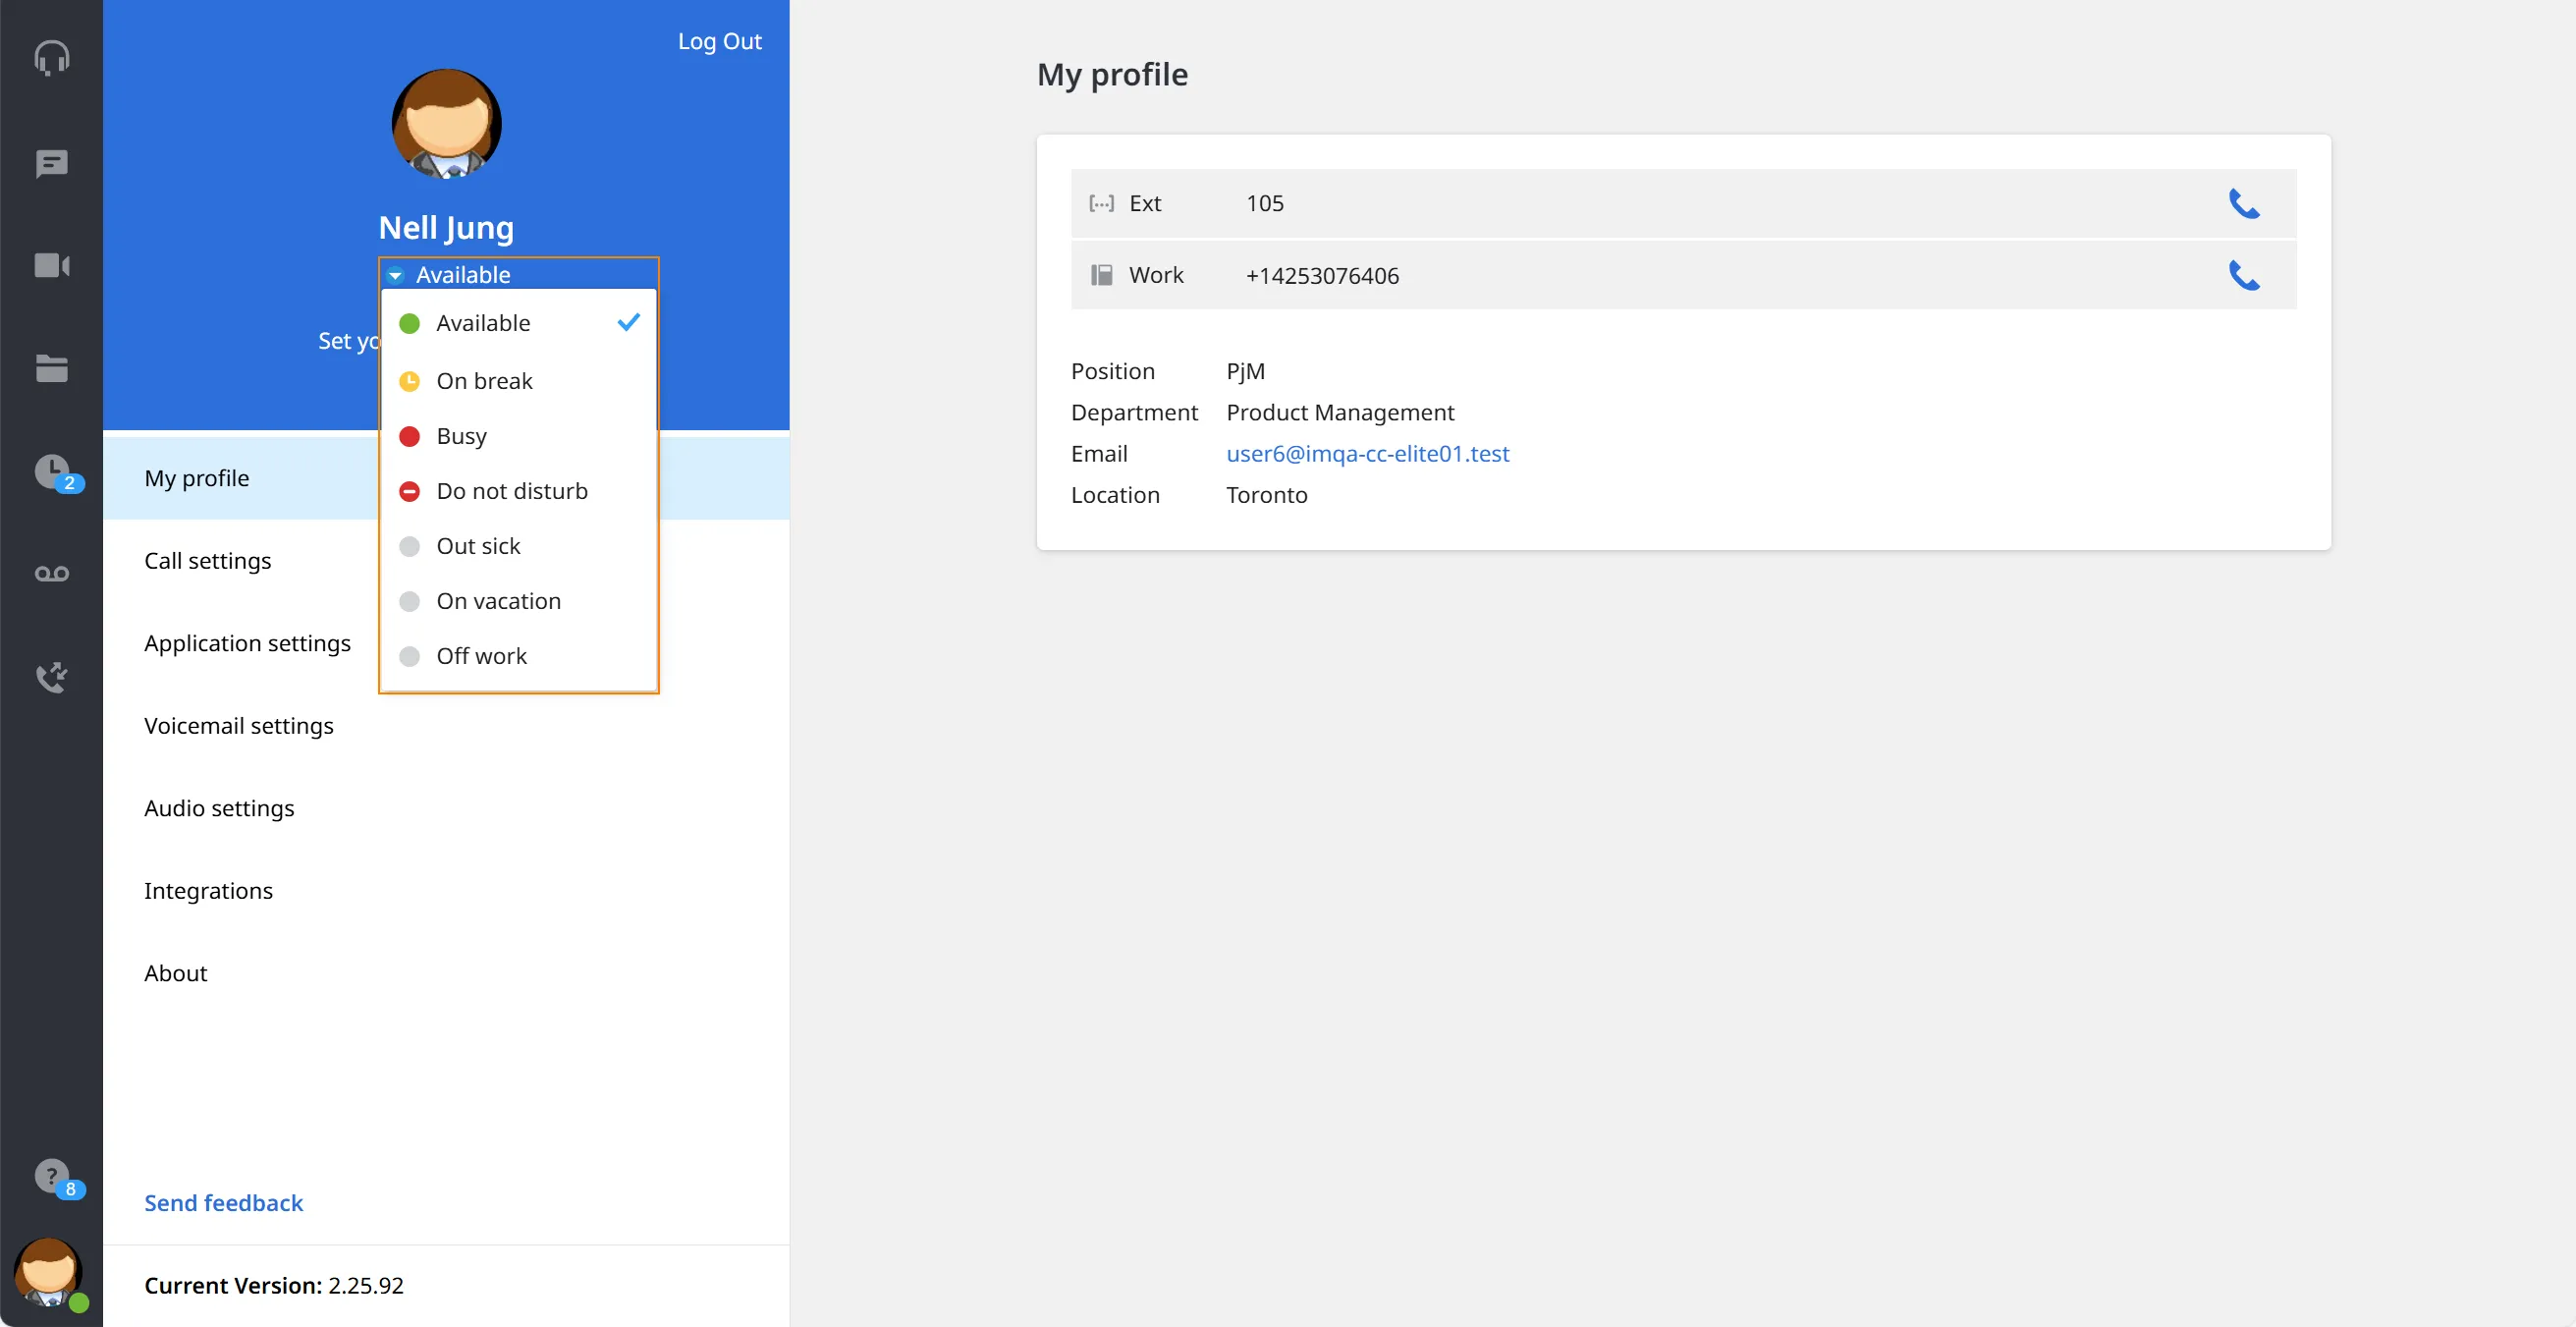Select Available status option

(518, 323)
